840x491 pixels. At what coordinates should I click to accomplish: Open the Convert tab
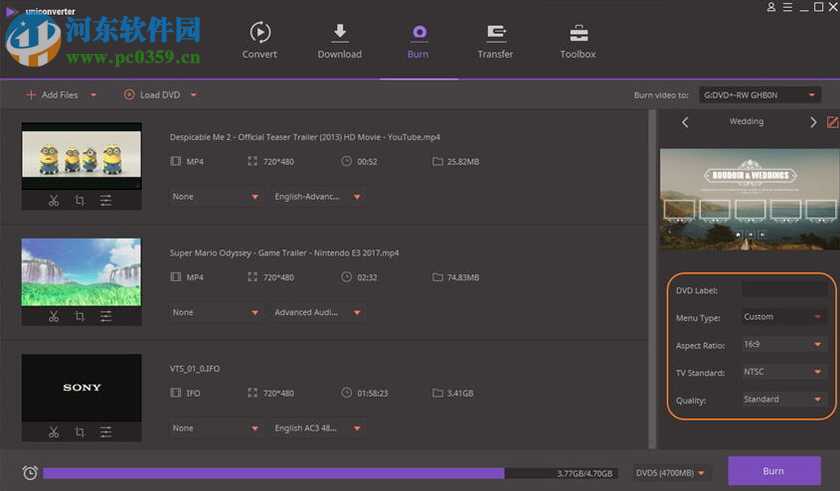coord(259,40)
